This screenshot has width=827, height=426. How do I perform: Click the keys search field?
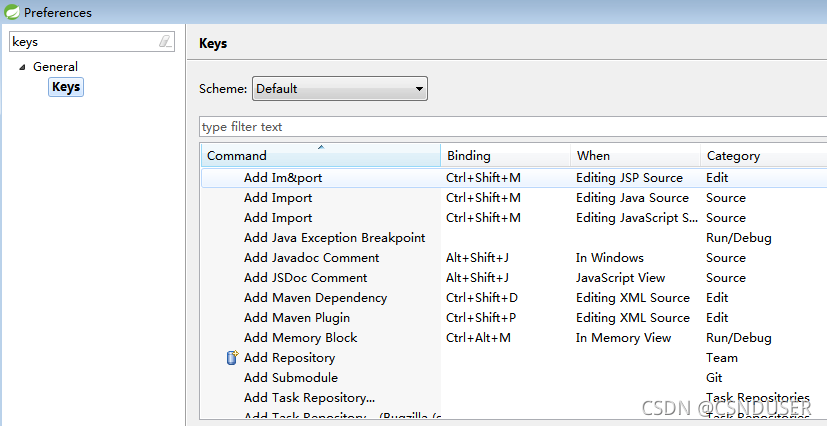pyautogui.click(x=92, y=42)
